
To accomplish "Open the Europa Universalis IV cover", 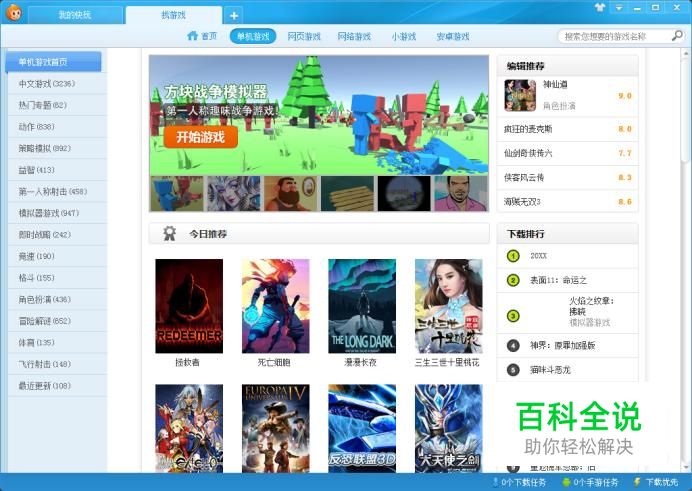I will [x=275, y=428].
